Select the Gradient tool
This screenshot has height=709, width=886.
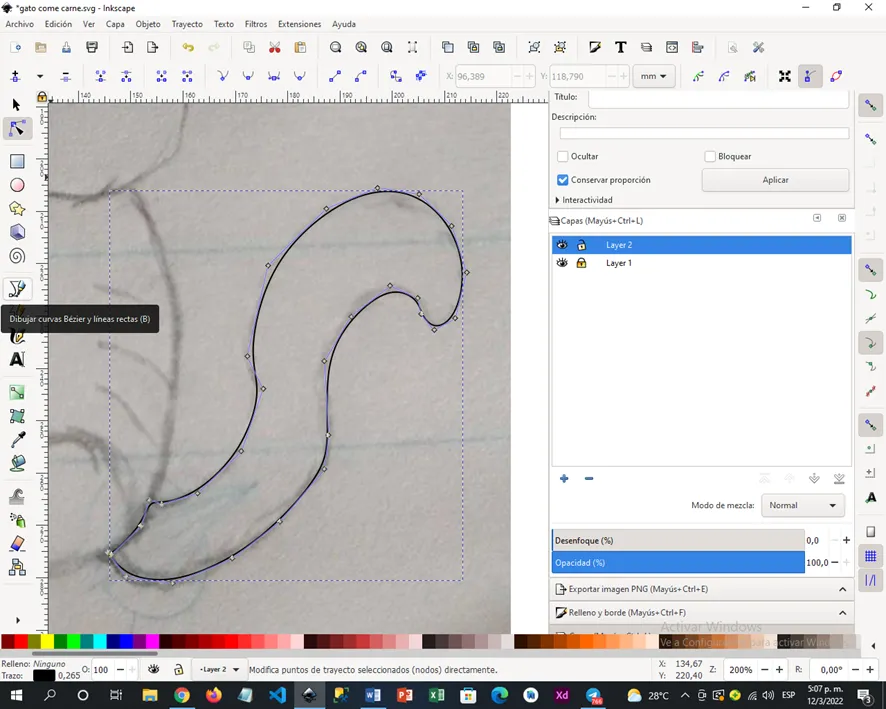click(17, 393)
